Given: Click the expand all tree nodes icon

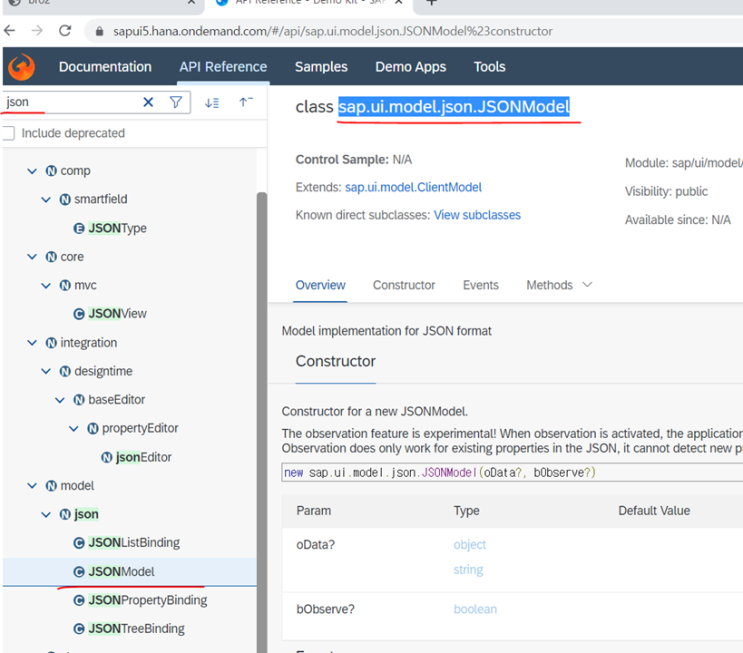Looking at the screenshot, I should point(212,102).
